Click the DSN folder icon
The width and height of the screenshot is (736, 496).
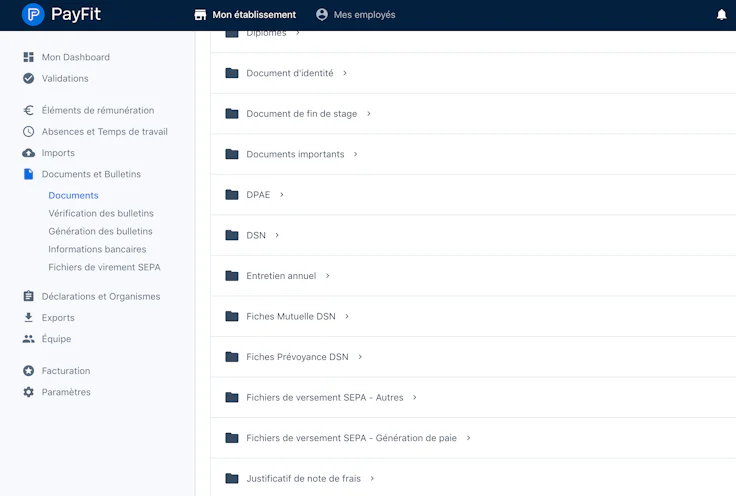click(x=232, y=235)
